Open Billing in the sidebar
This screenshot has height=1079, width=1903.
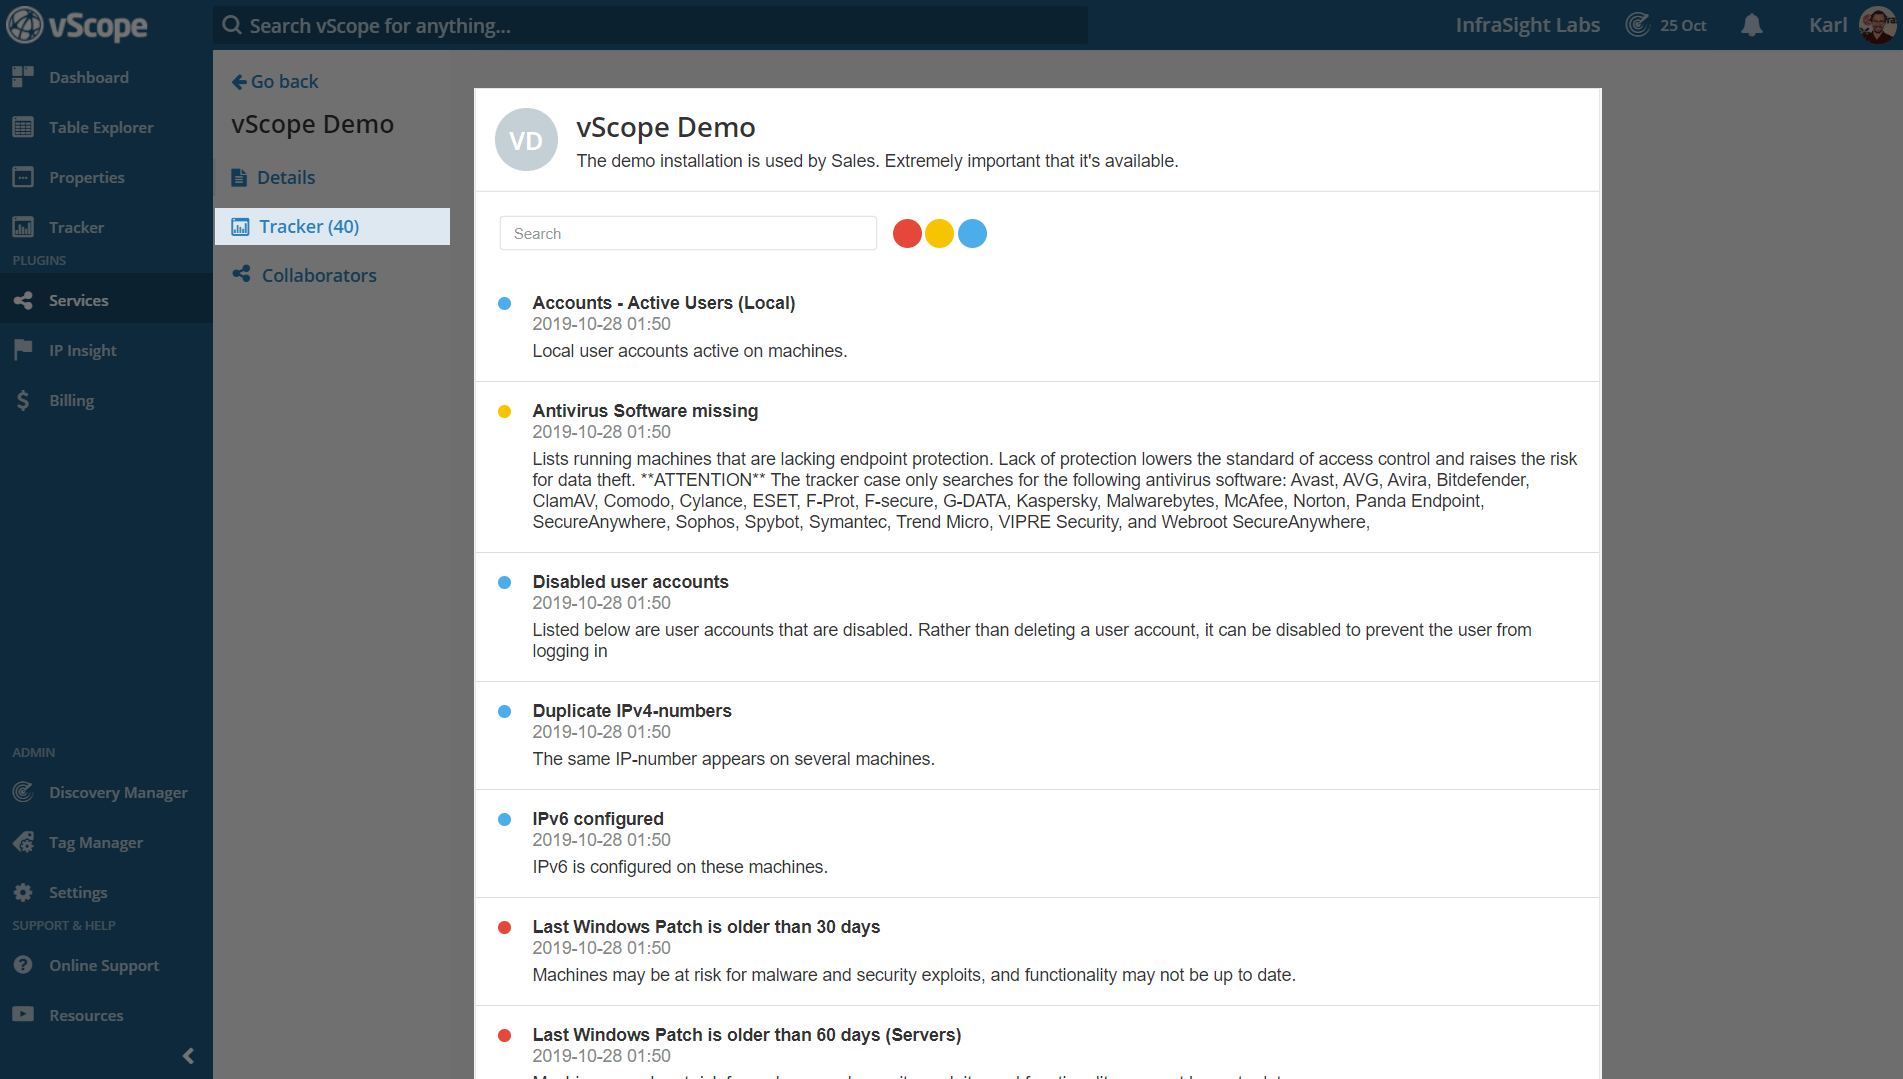tap(71, 400)
